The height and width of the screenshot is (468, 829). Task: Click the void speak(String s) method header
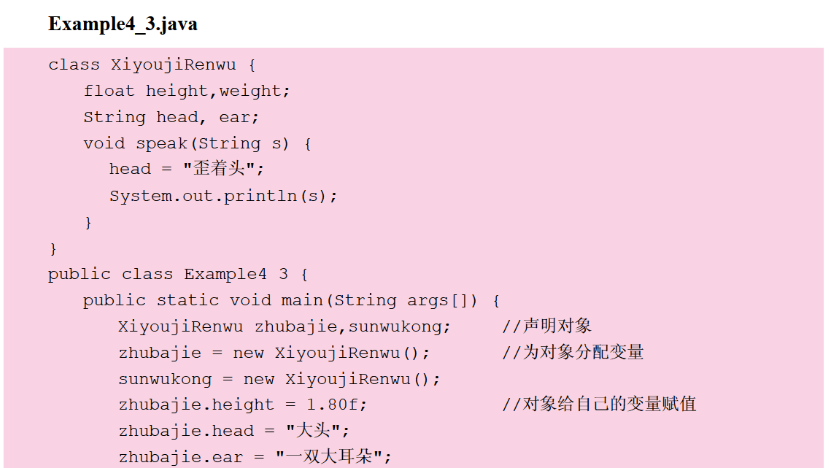coord(197,143)
